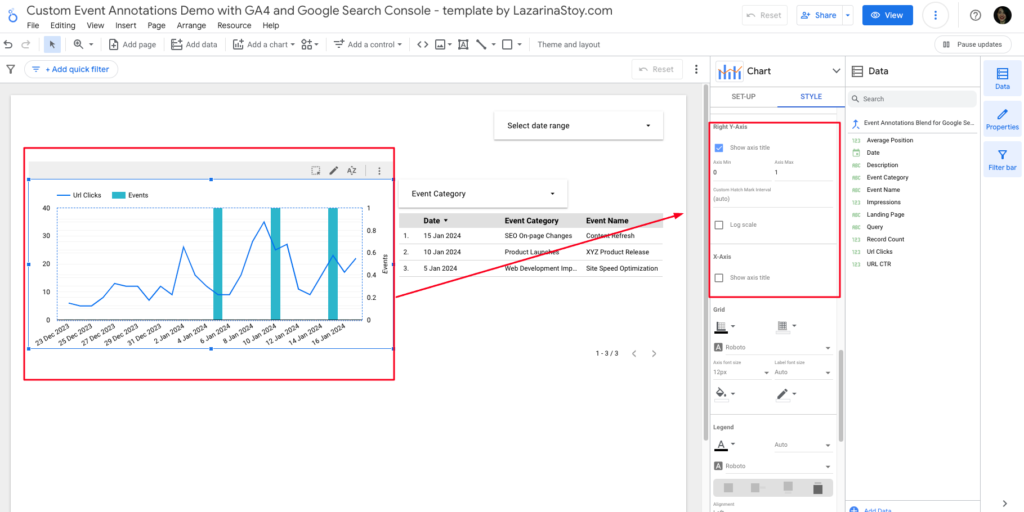Click chart select-area icon in chart header
Image resolution: width=1024 pixels, height=512 pixels.
315,170
